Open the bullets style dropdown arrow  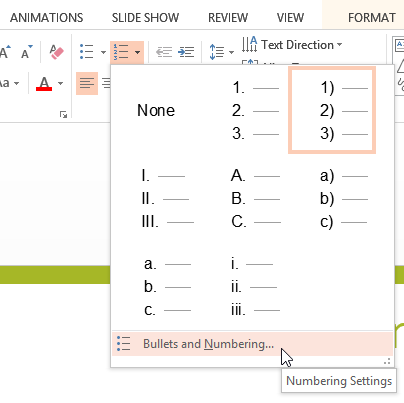[x=103, y=52]
